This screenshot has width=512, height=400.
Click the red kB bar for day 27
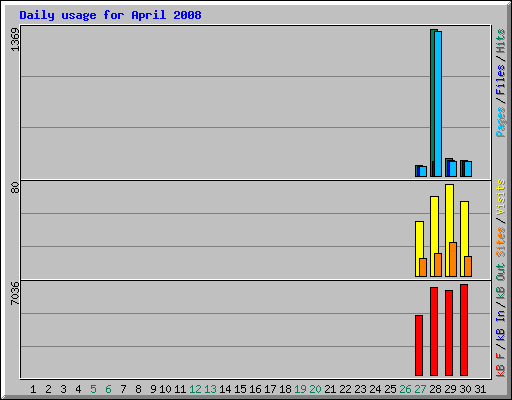coord(419,346)
